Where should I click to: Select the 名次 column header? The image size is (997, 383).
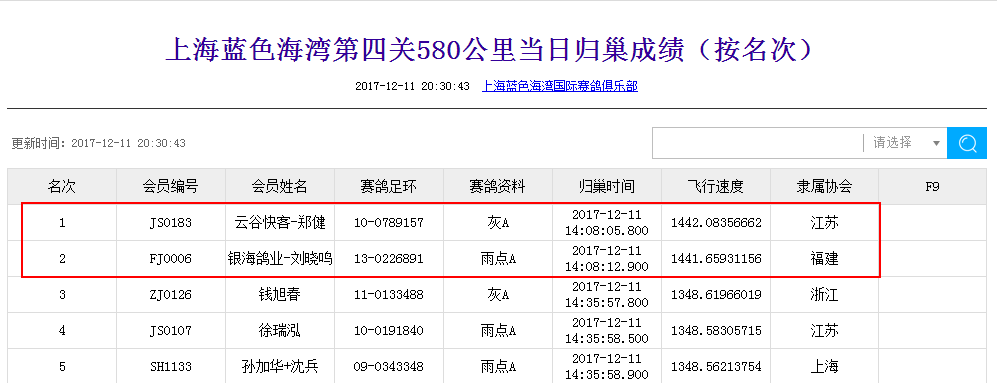click(62, 186)
